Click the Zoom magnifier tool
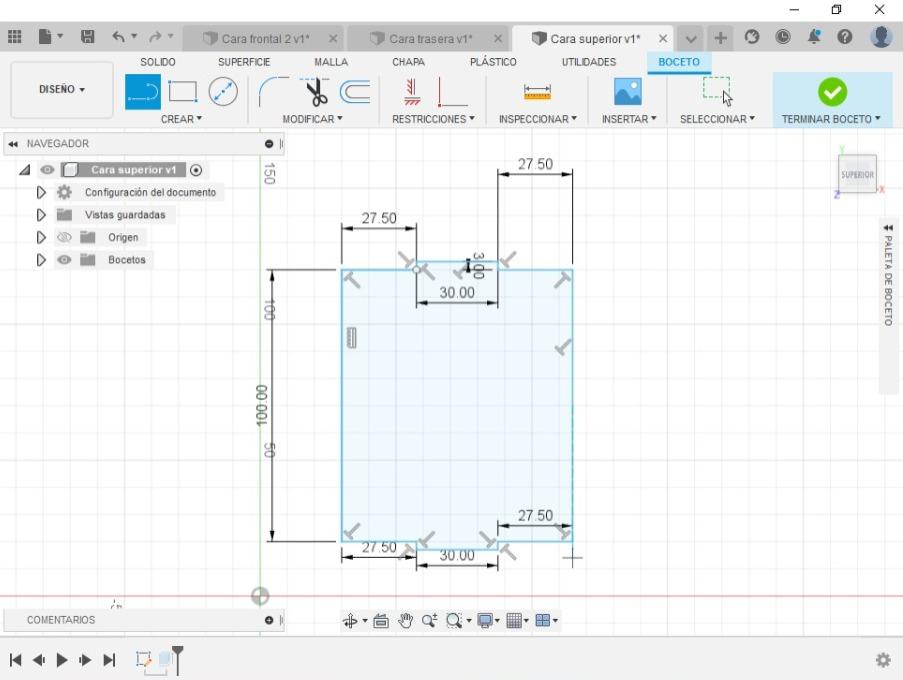This screenshot has width=903, height=680. 430,621
